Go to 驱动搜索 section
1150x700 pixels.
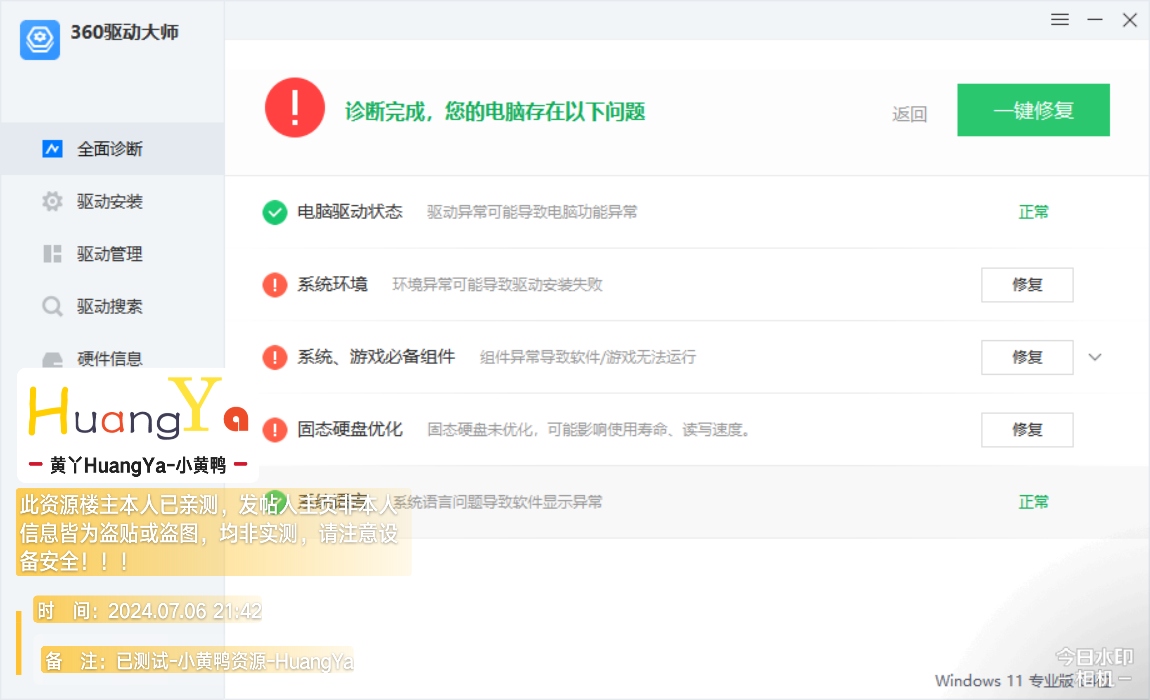(112, 306)
